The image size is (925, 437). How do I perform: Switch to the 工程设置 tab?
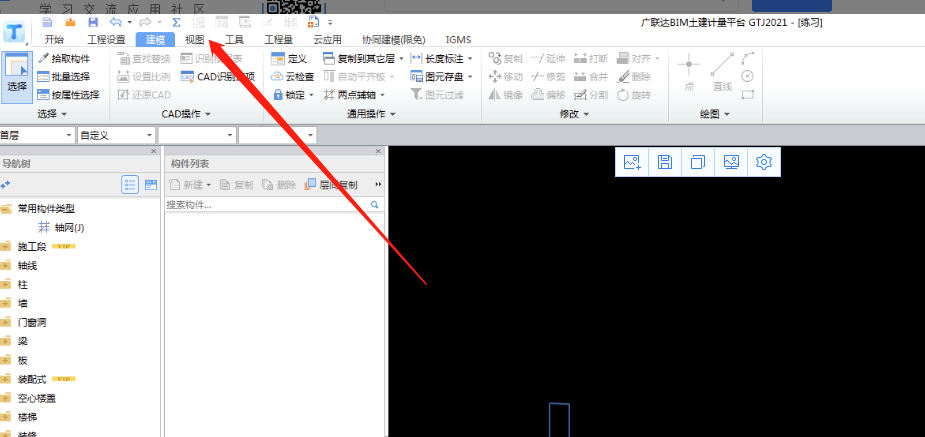pos(106,40)
